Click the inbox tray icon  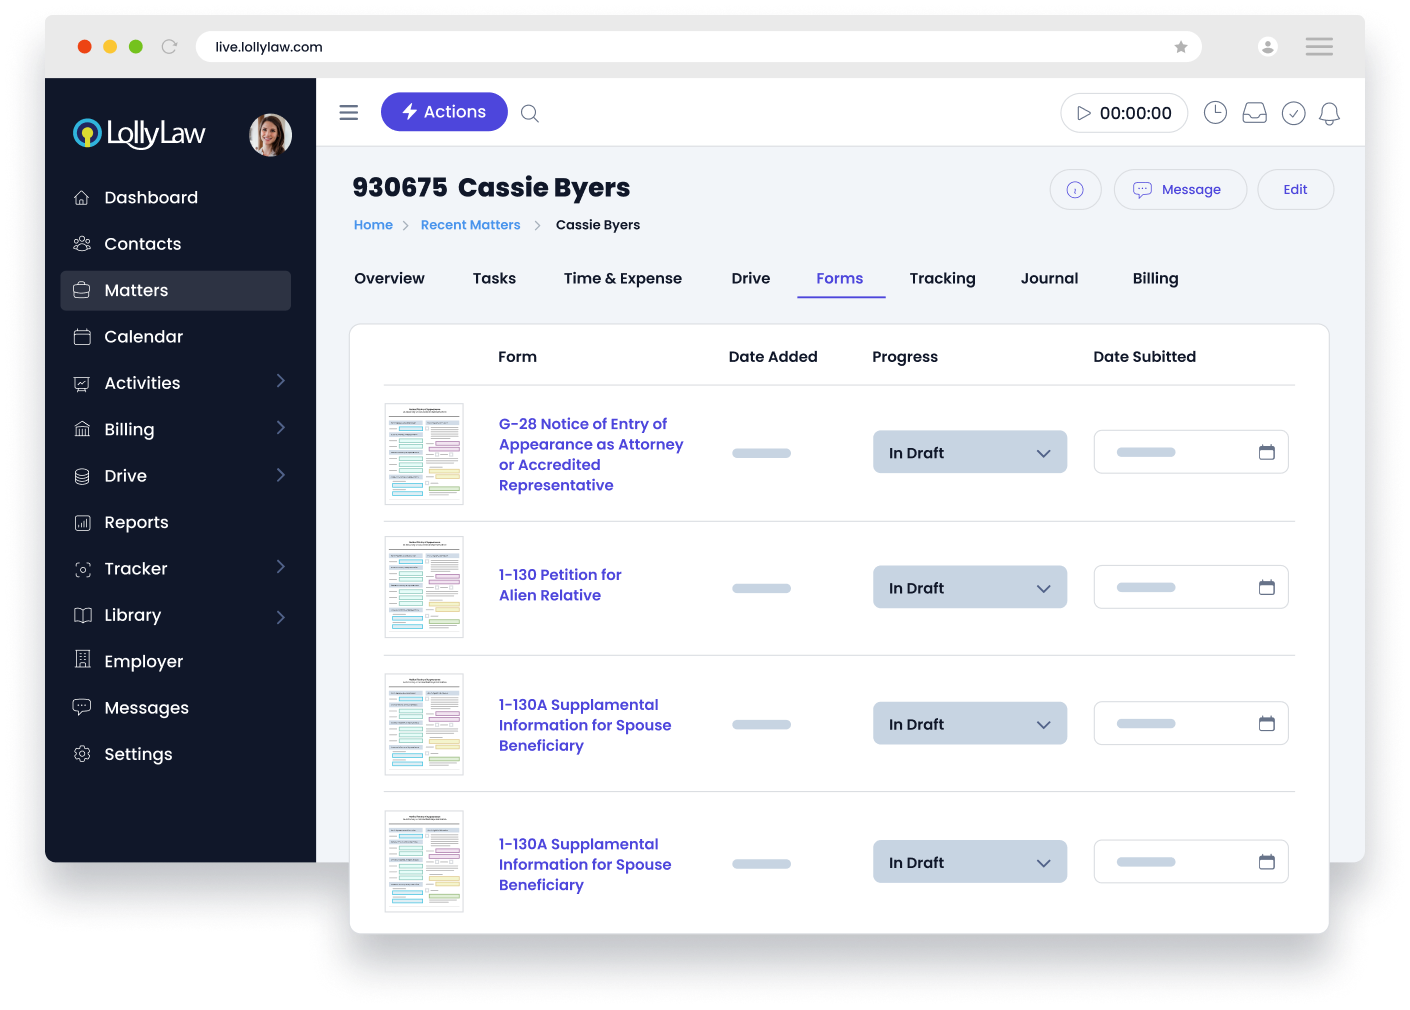tap(1254, 114)
